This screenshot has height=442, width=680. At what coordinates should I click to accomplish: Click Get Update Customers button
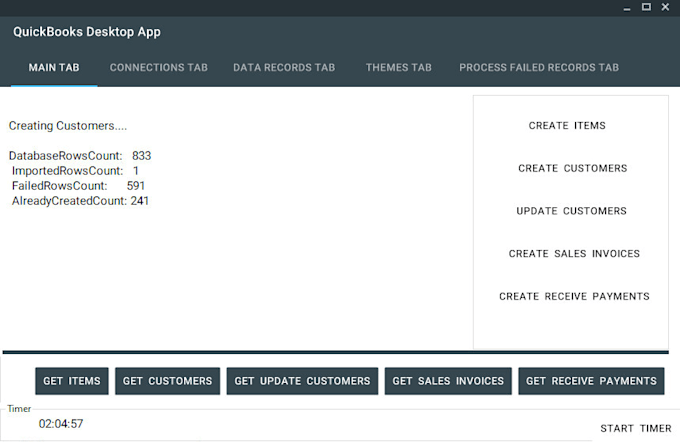click(302, 381)
